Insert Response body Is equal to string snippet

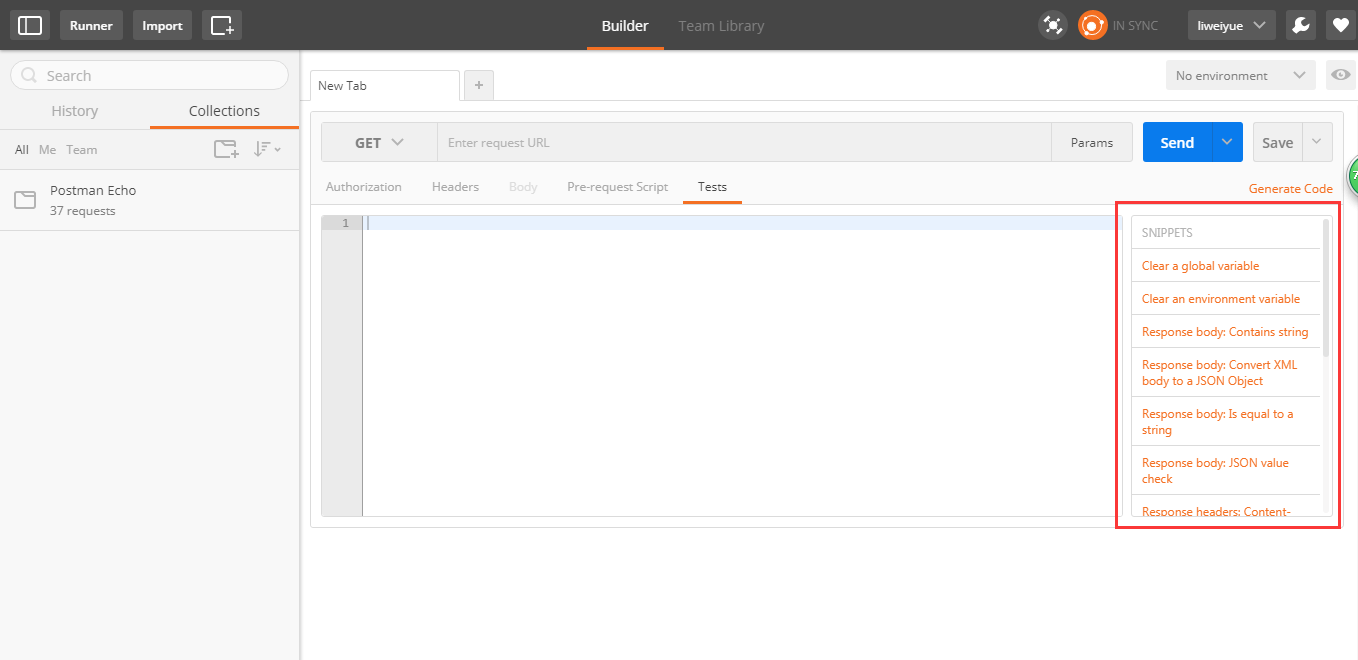[x=1217, y=422]
